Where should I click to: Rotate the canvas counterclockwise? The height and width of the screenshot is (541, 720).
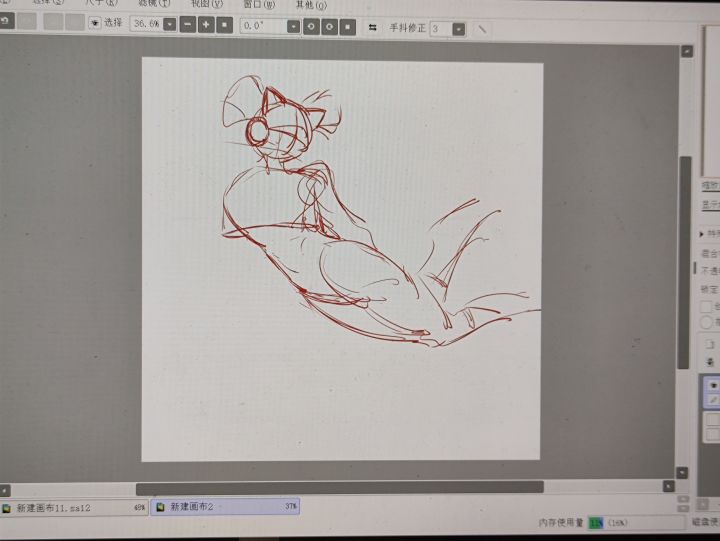(x=311, y=27)
